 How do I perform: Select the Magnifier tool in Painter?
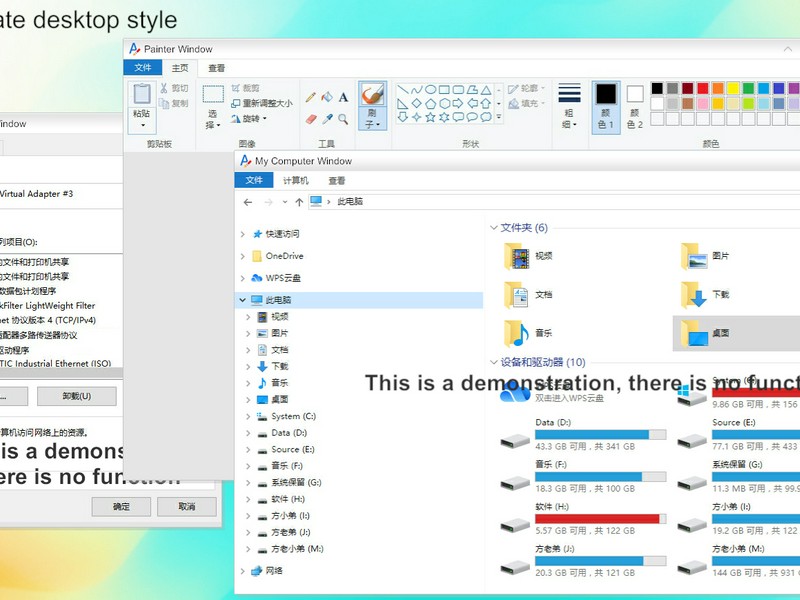click(343, 119)
